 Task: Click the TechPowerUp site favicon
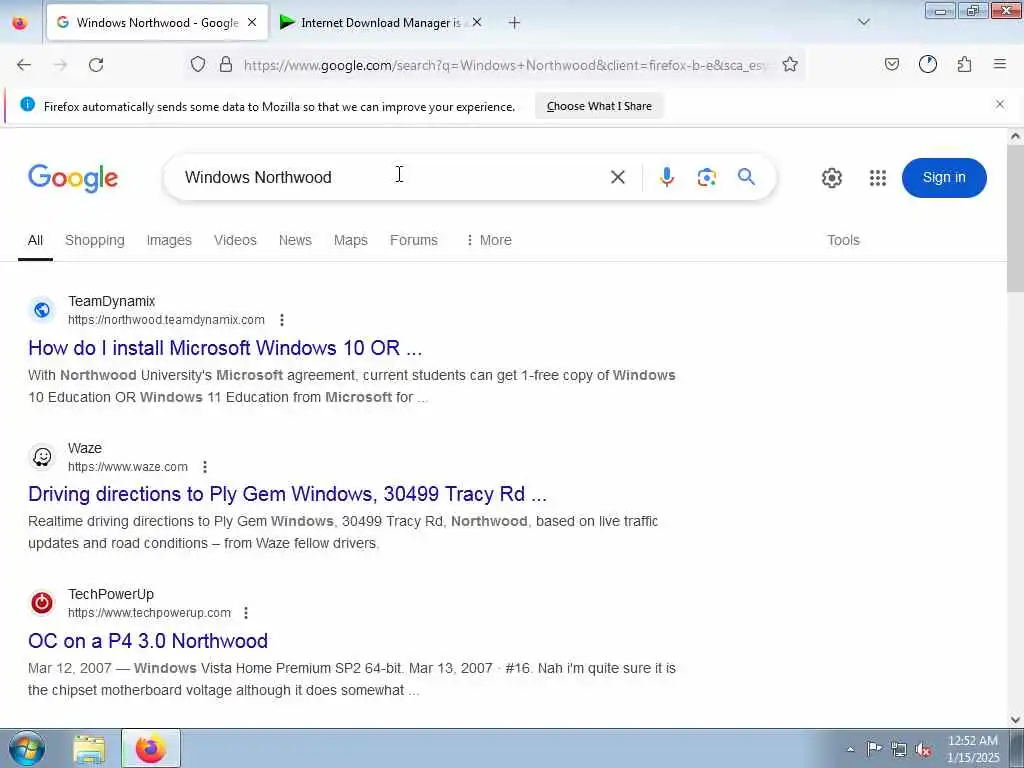tap(42, 602)
